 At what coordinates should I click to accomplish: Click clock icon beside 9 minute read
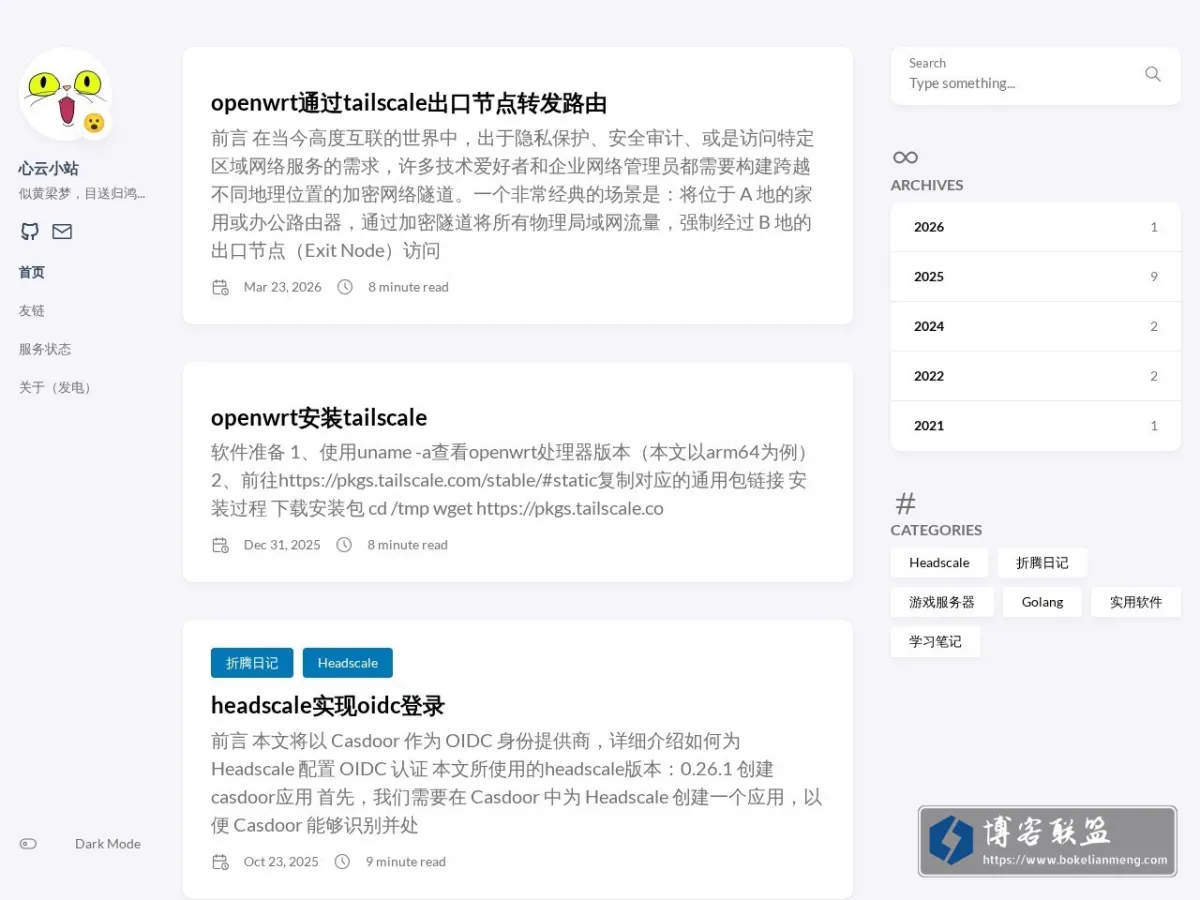pyautogui.click(x=342, y=862)
